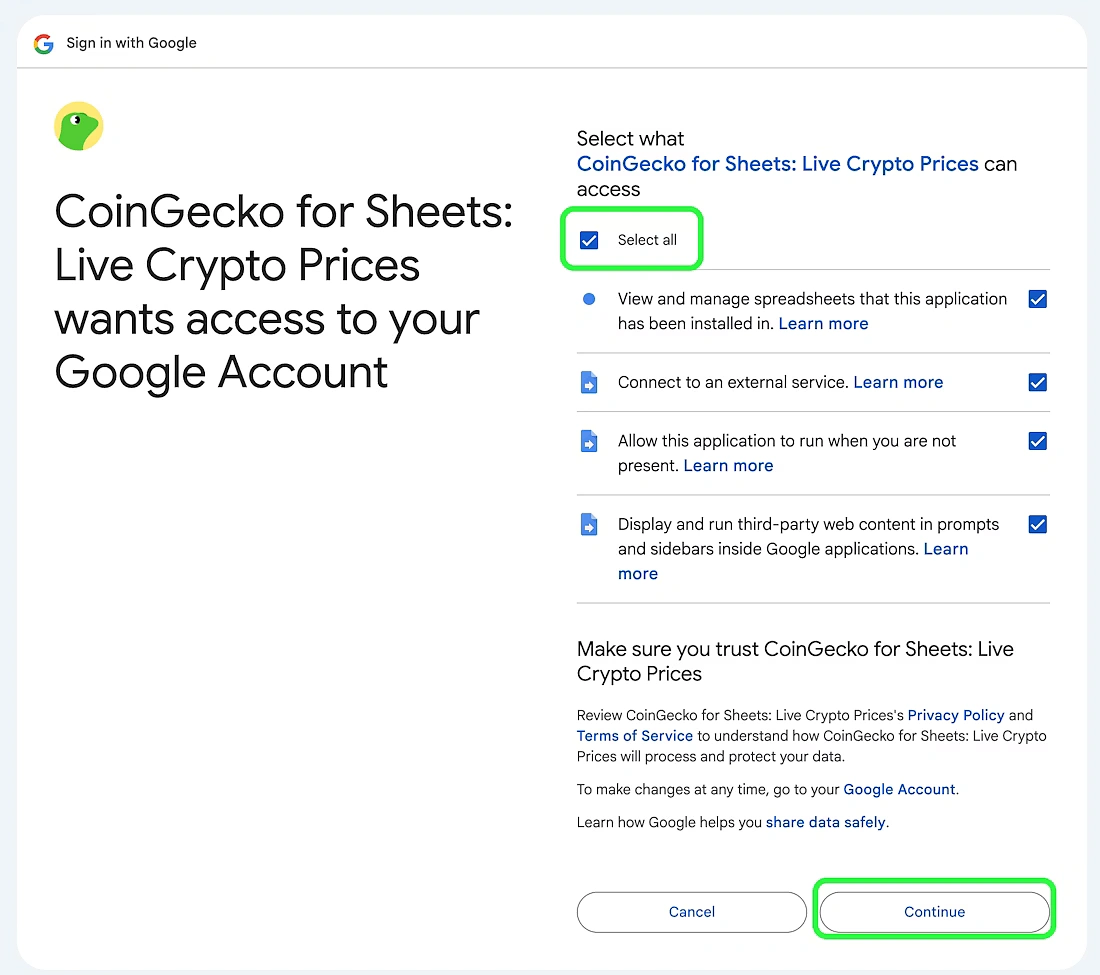Open the share data safely link
1100x975 pixels.
pos(825,822)
